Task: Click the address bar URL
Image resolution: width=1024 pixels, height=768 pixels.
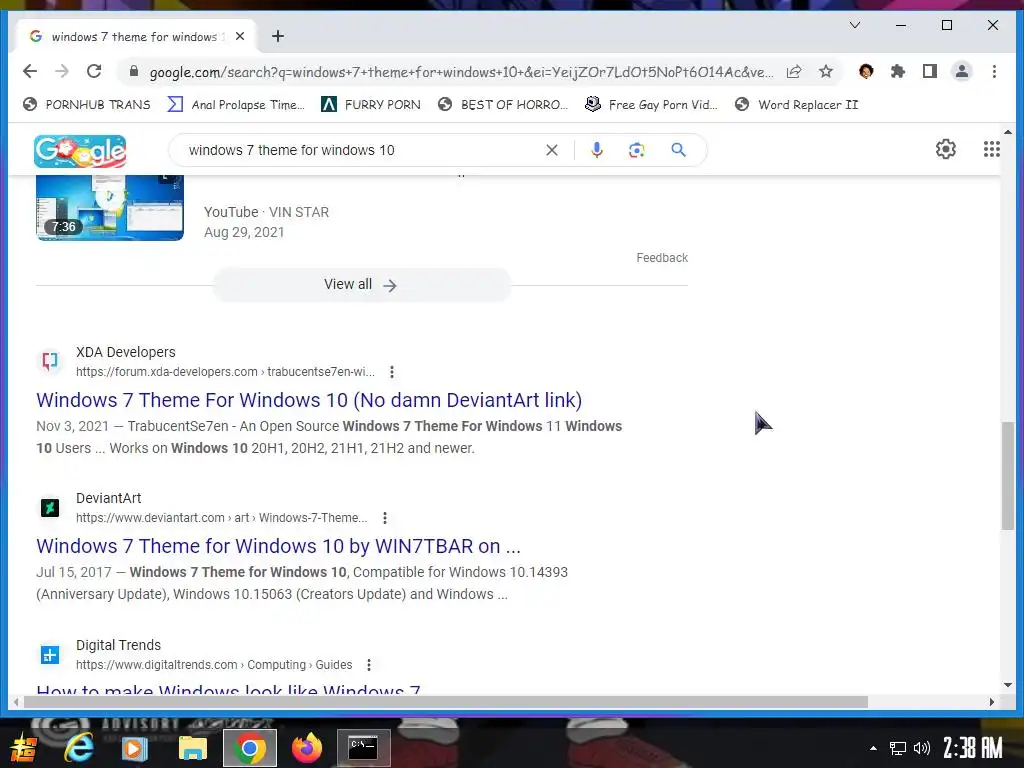Action: (x=461, y=72)
